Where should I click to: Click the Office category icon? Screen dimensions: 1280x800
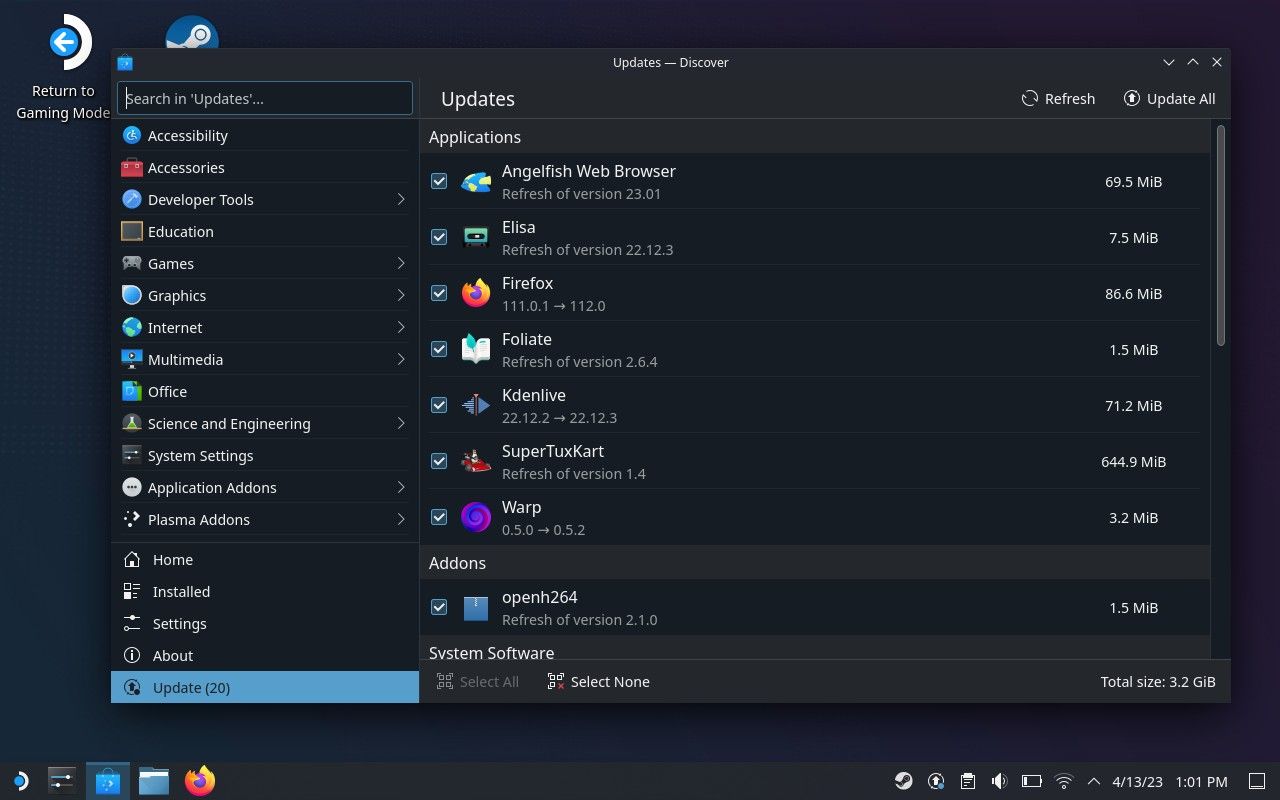[132, 392]
